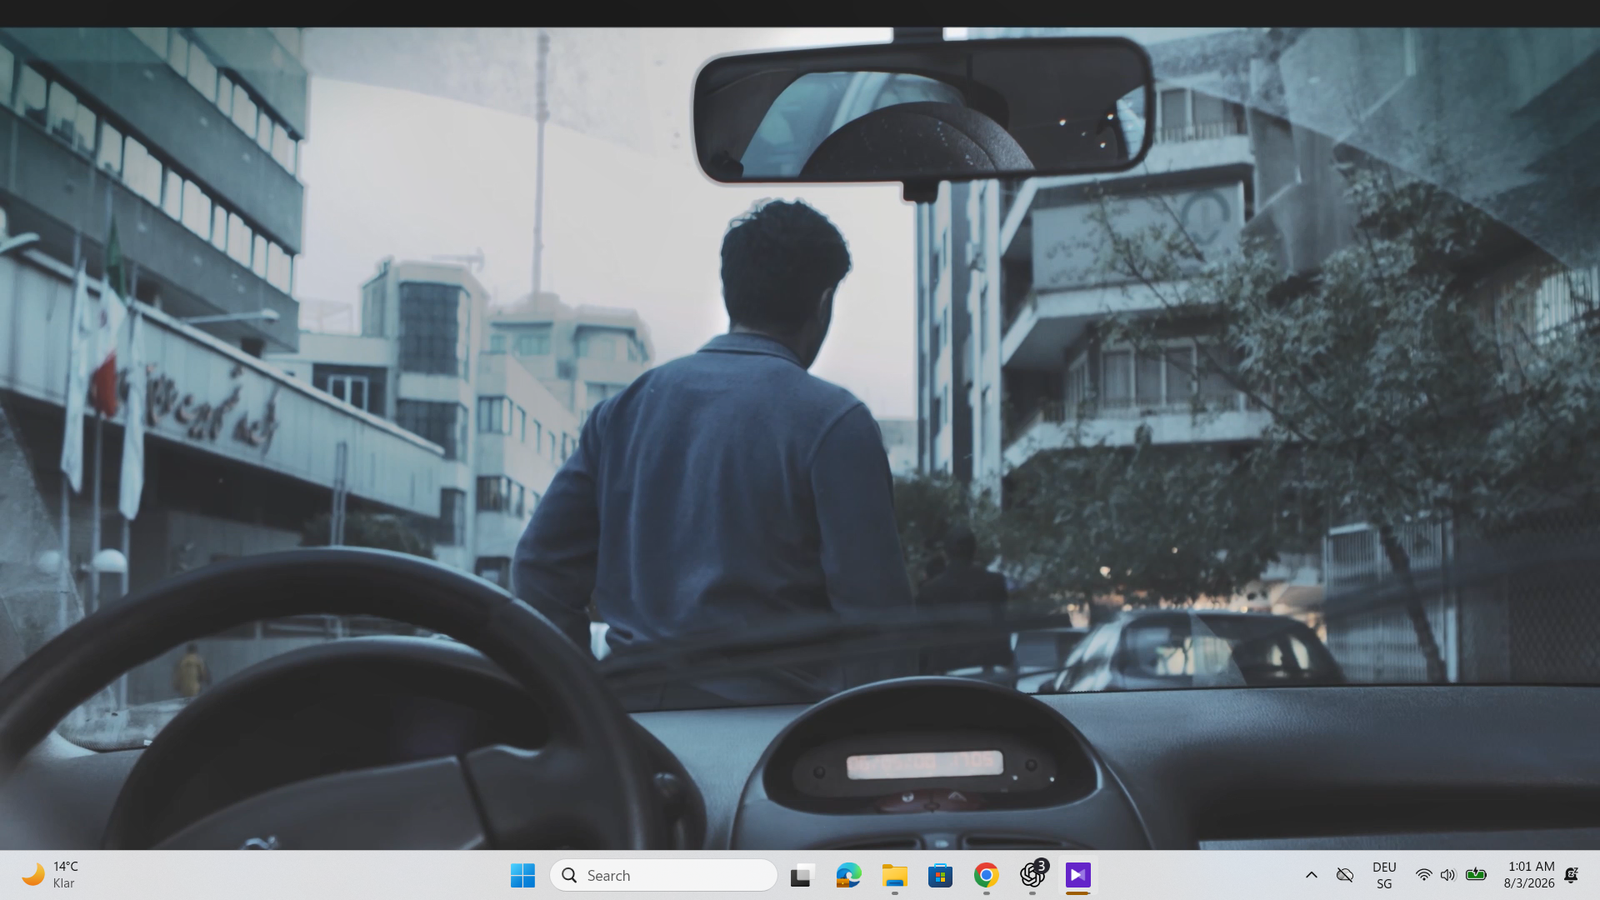Expand the hidden system tray icons

[1311, 875]
